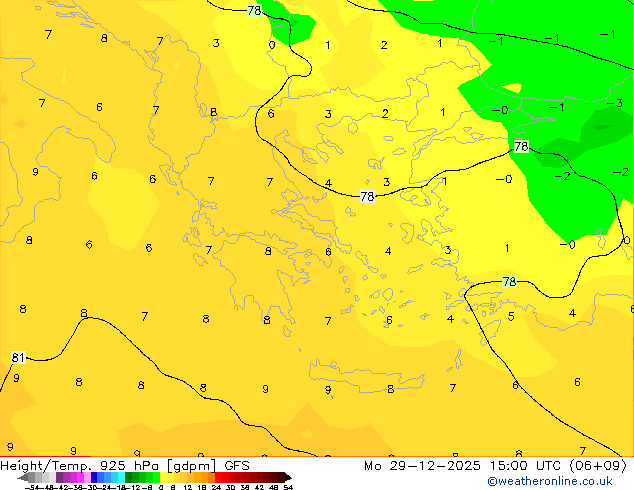This screenshot has width=634, height=490.
Task: Click the legend scale label 12
Action: click(188, 488)
